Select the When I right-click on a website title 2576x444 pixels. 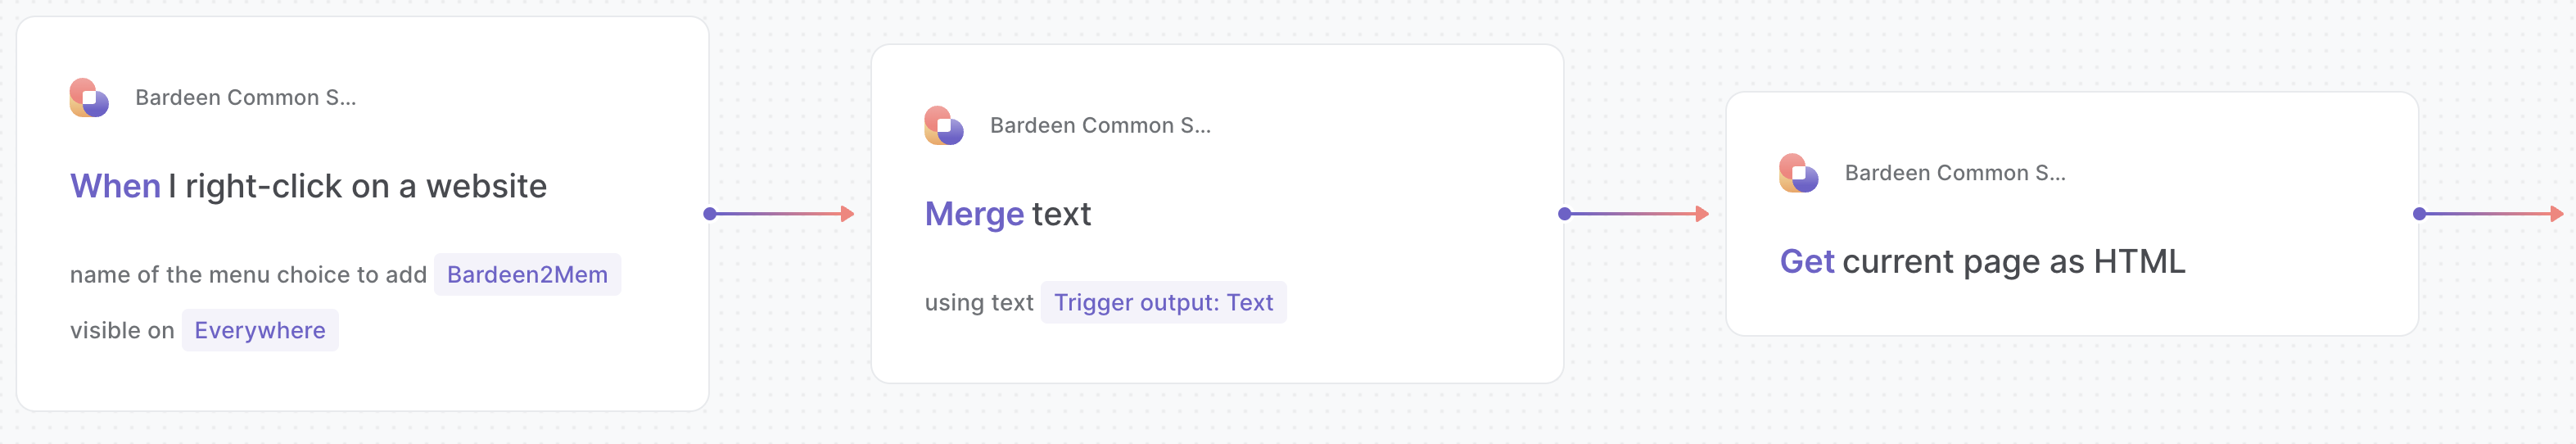click(x=308, y=187)
